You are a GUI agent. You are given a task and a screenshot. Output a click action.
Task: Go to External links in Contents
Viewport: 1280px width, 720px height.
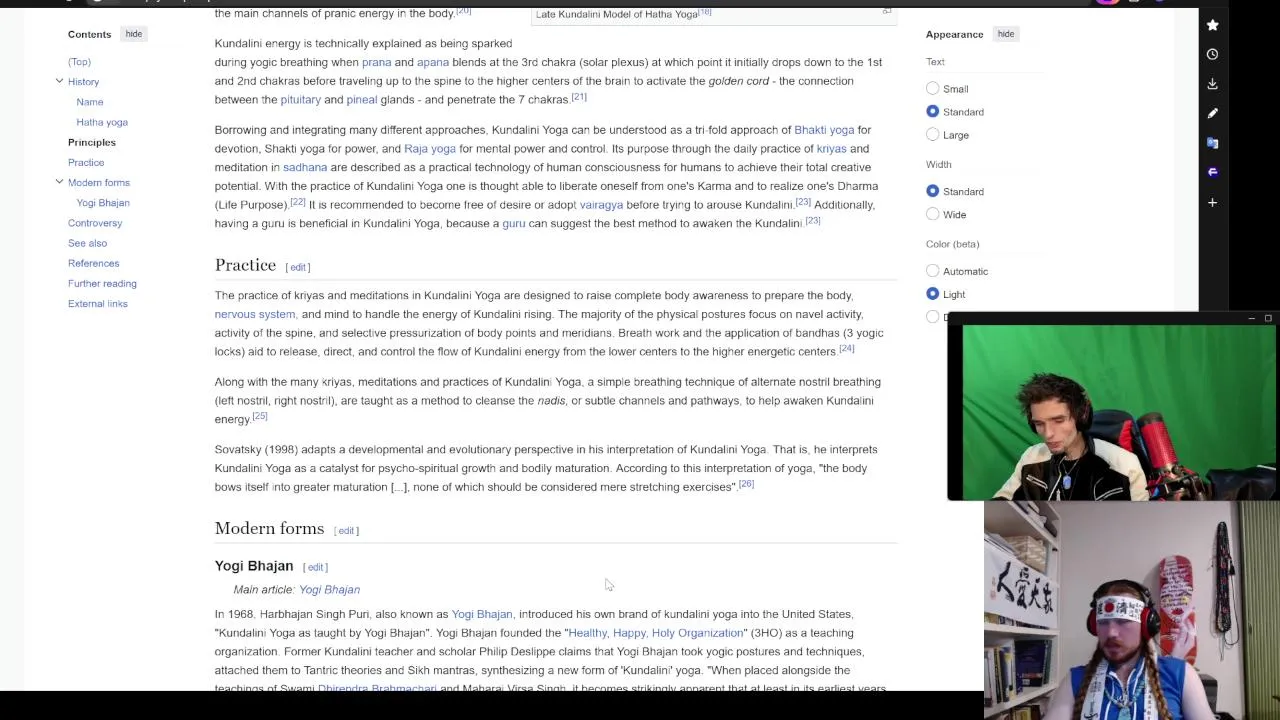click(x=97, y=304)
